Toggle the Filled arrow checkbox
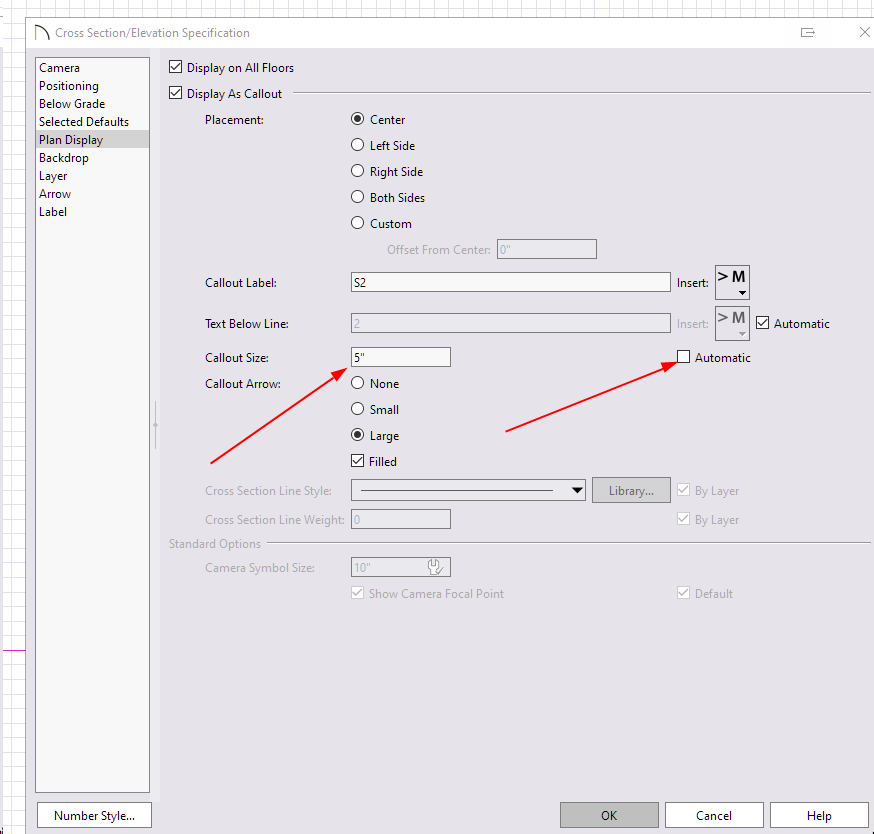This screenshot has height=834, width=874. (x=358, y=461)
